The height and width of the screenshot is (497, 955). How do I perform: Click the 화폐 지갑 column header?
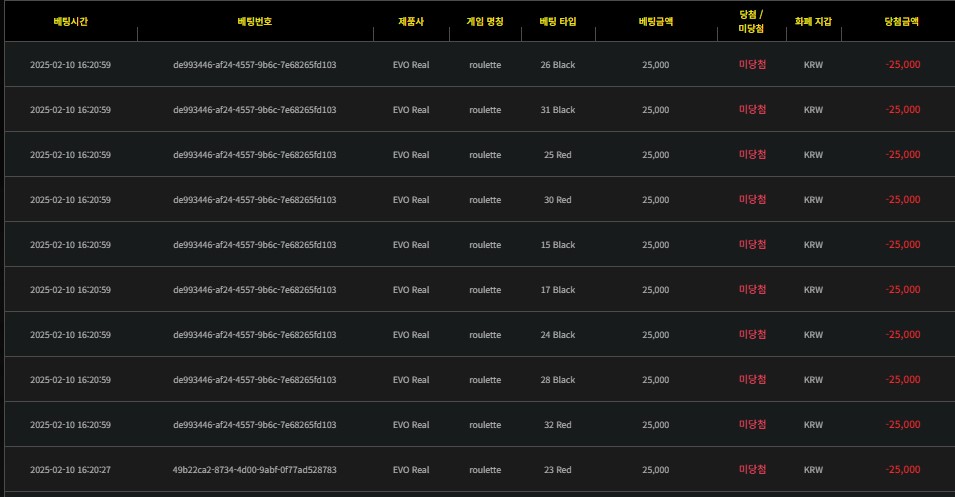(813, 21)
